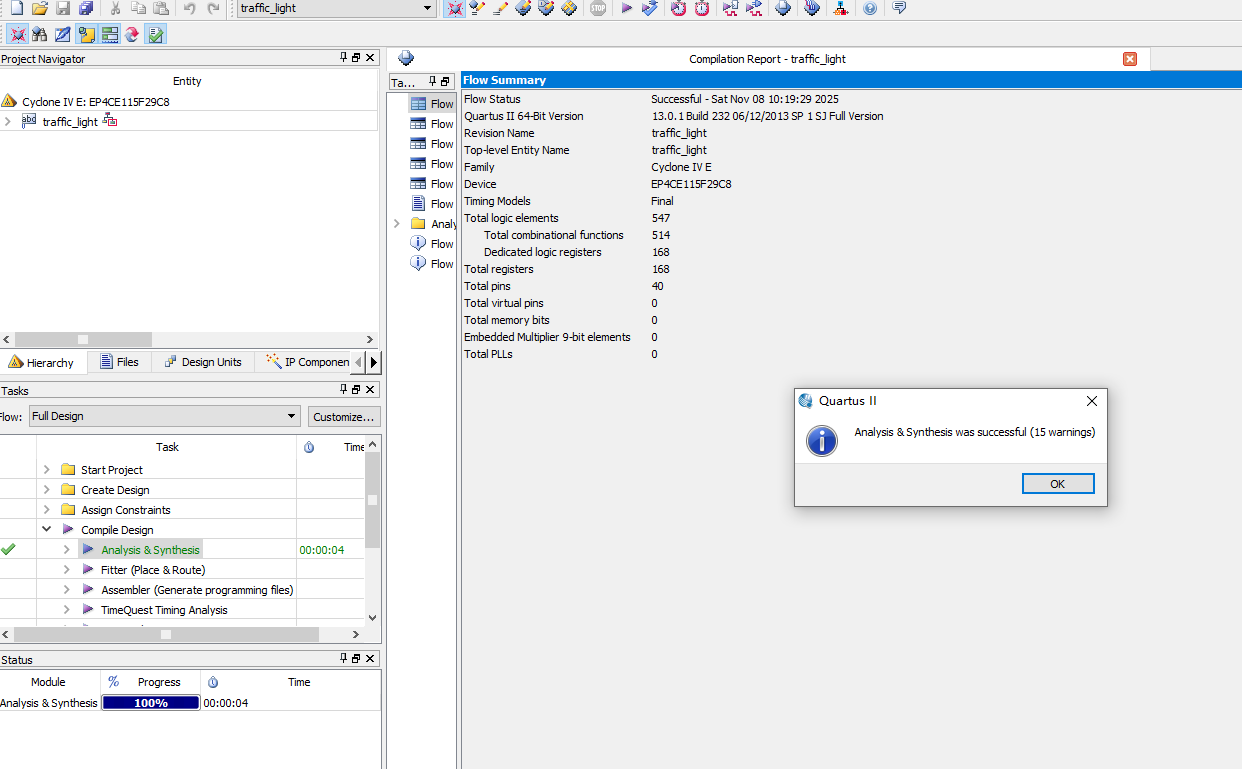Click the Save floppy disk icon
Screen dimensions: 1242x769
click(62, 8)
